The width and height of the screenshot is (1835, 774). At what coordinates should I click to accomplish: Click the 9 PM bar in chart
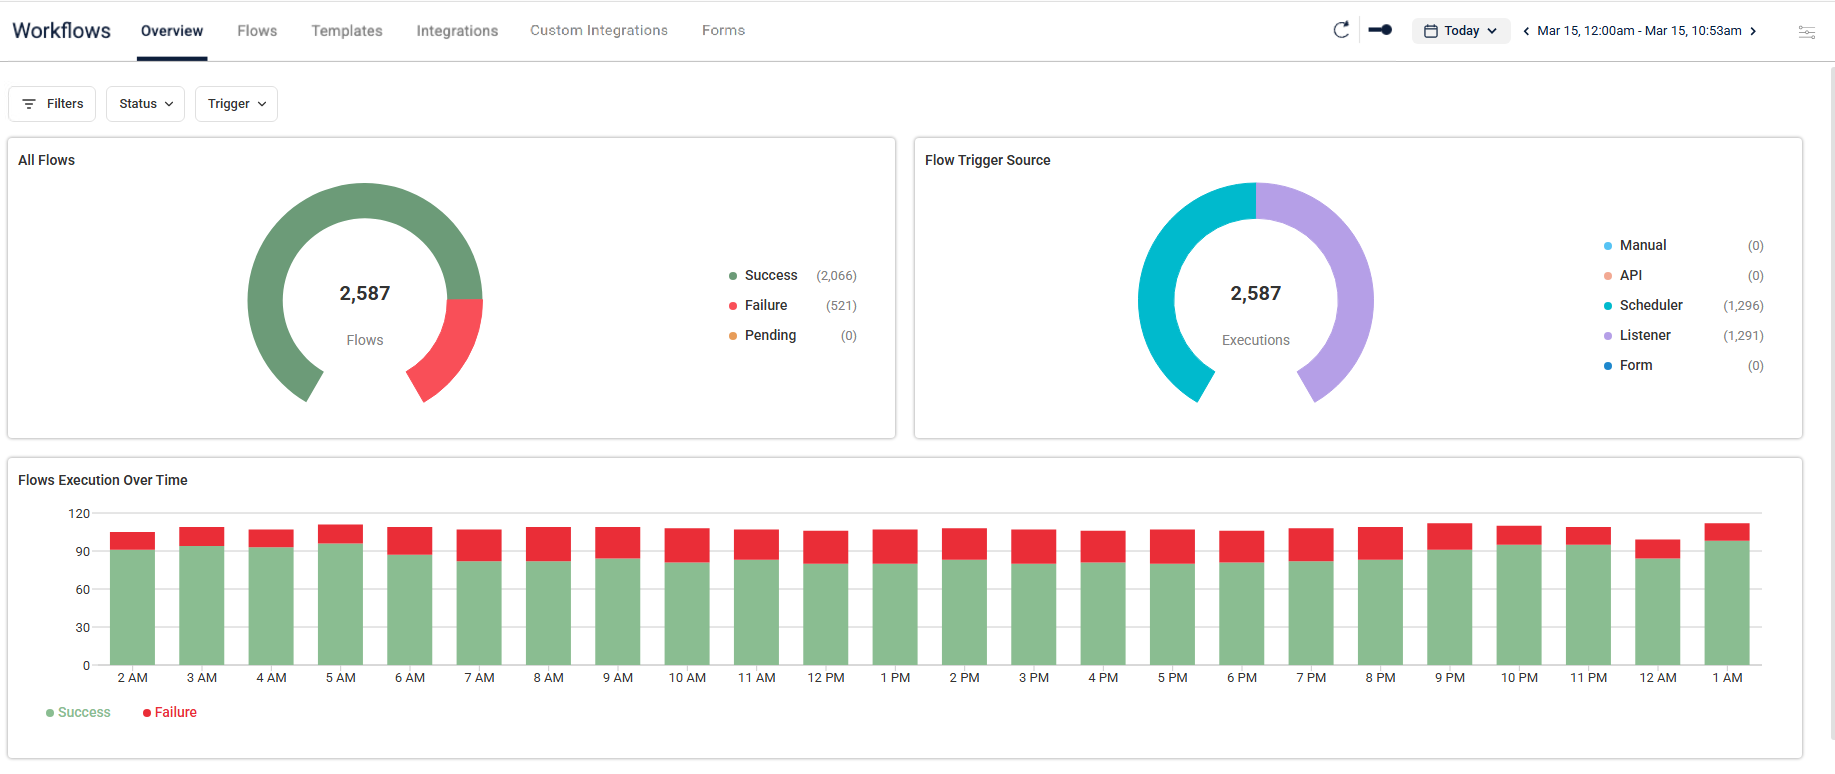pyautogui.click(x=1449, y=594)
